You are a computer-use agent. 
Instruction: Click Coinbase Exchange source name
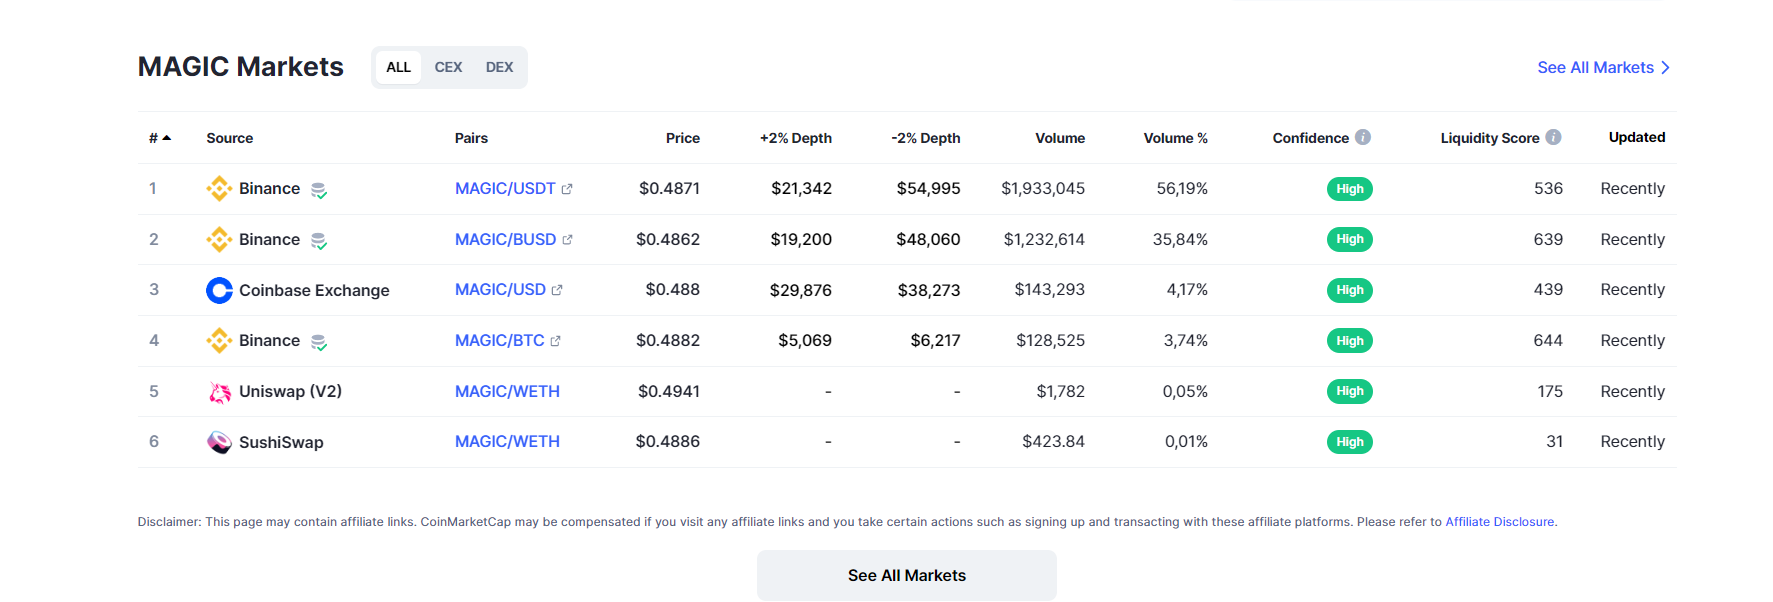[314, 290]
